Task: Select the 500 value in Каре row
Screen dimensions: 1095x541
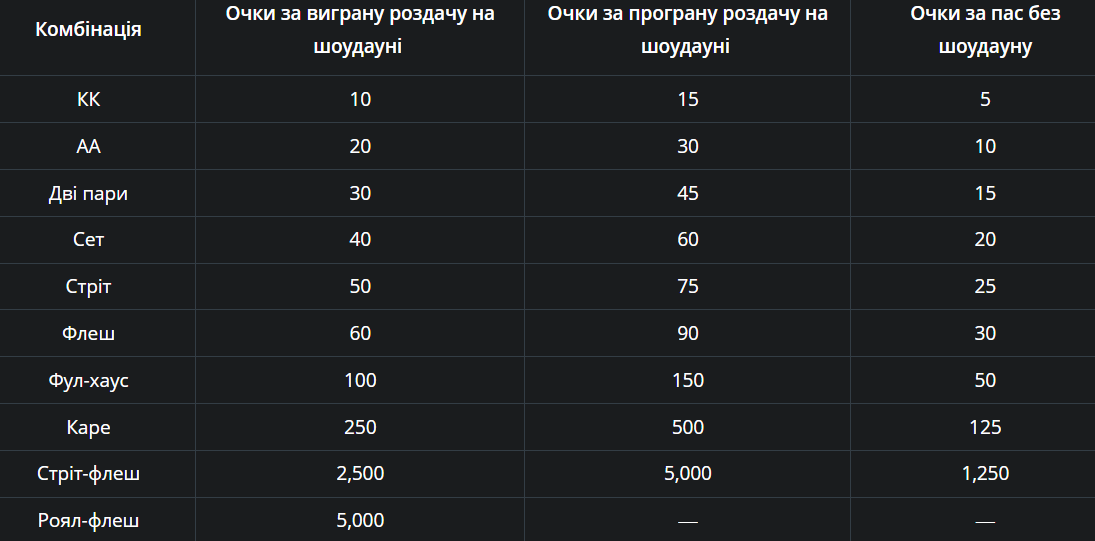Action: 687,427
